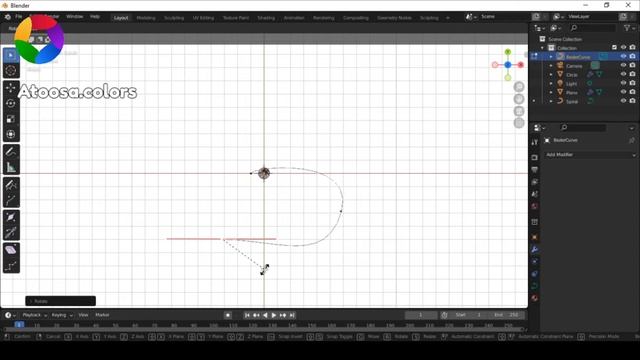
Task: Activate the Transform tool
Action: [11, 134]
